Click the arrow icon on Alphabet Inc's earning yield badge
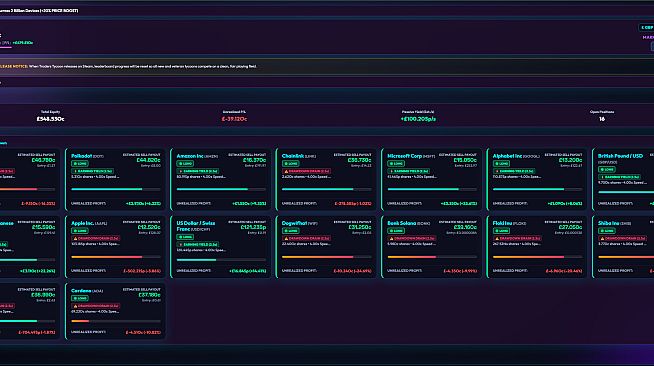The height and width of the screenshot is (366, 654). (497, 171)
